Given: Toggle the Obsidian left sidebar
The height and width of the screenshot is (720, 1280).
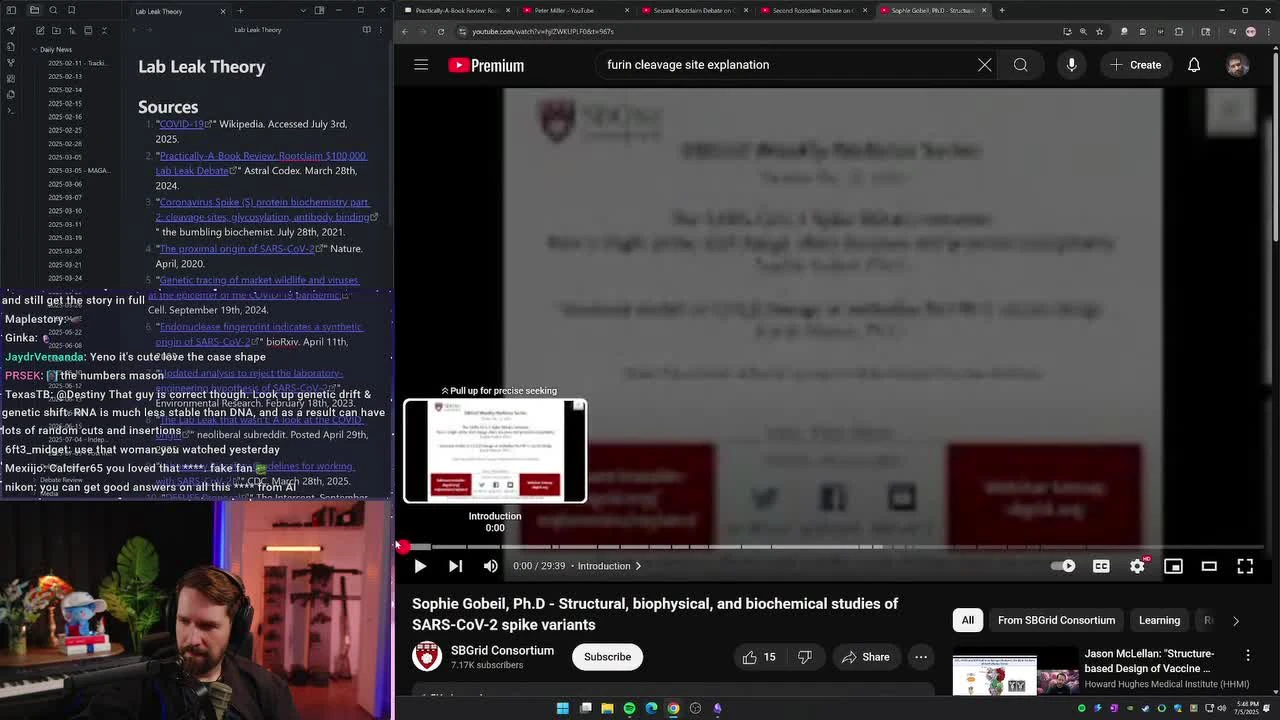Looking at the screenshot, I should pos(11,10).
